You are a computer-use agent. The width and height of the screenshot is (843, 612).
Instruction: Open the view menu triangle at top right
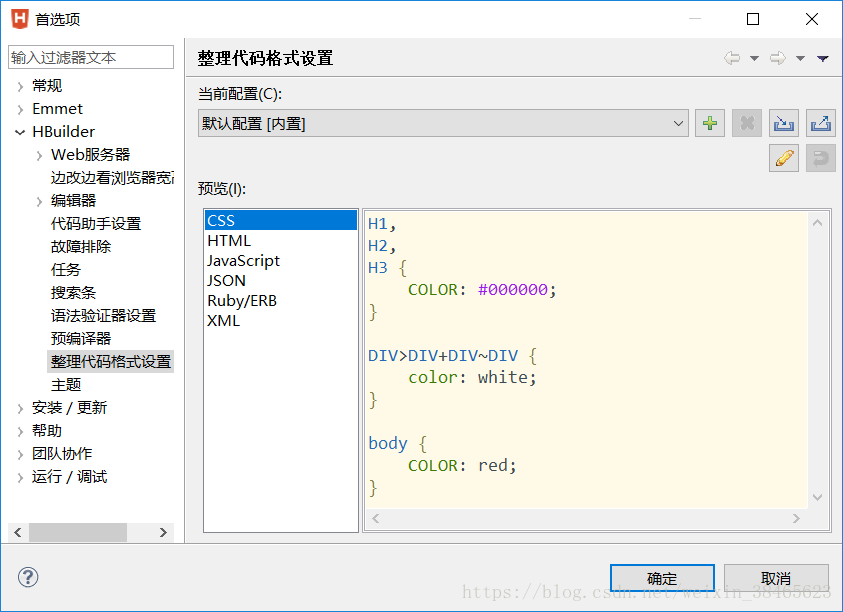click(823, 58)
